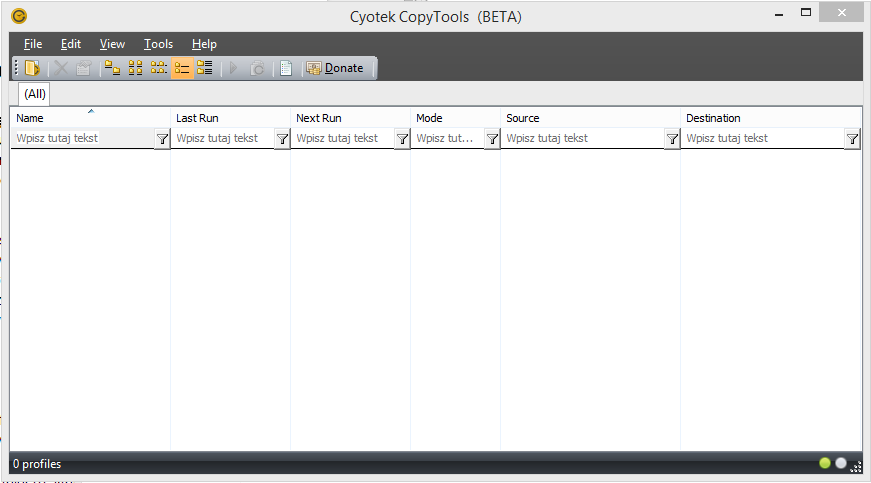Click the '0 profiles' status text
Image resolution: width=871 pixels, height=483 pixels.
(37, 464)
